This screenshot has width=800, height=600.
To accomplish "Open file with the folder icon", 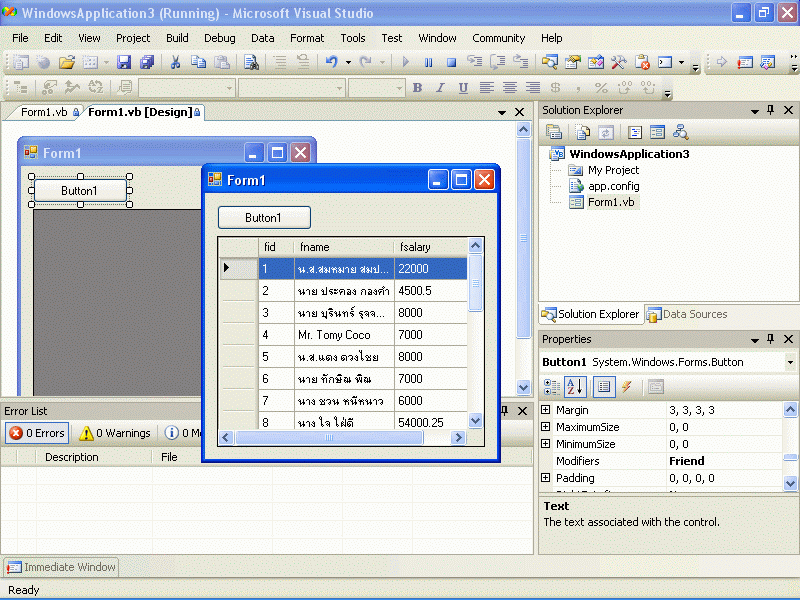I will point(67,62).
